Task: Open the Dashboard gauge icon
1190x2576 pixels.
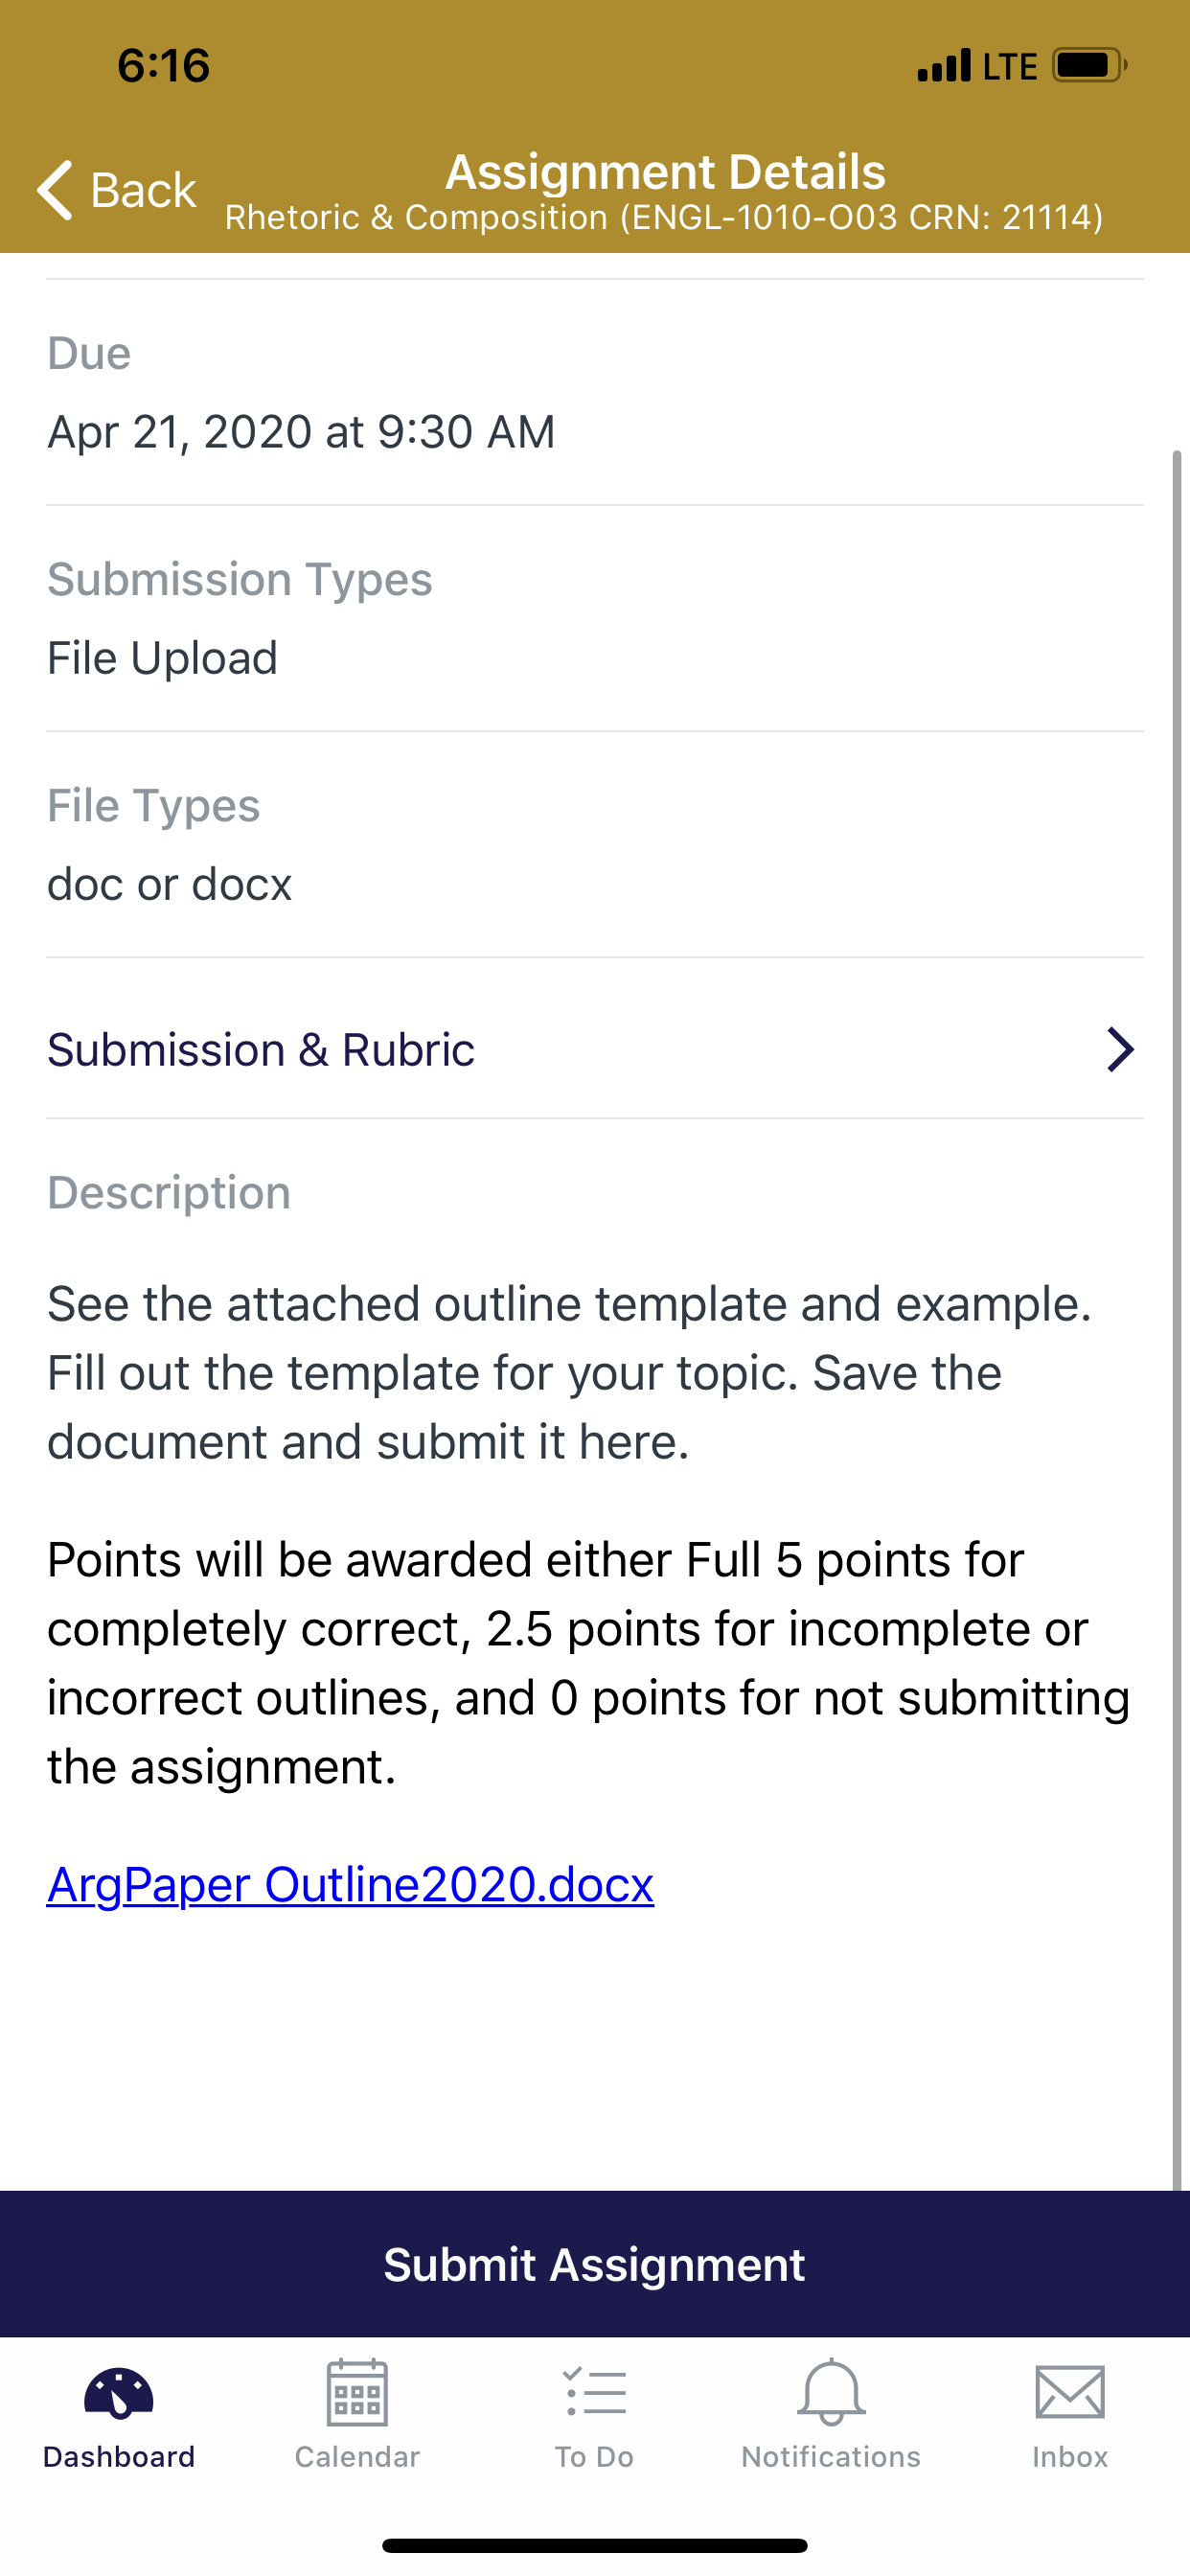Action: (x=119, y=2393)
